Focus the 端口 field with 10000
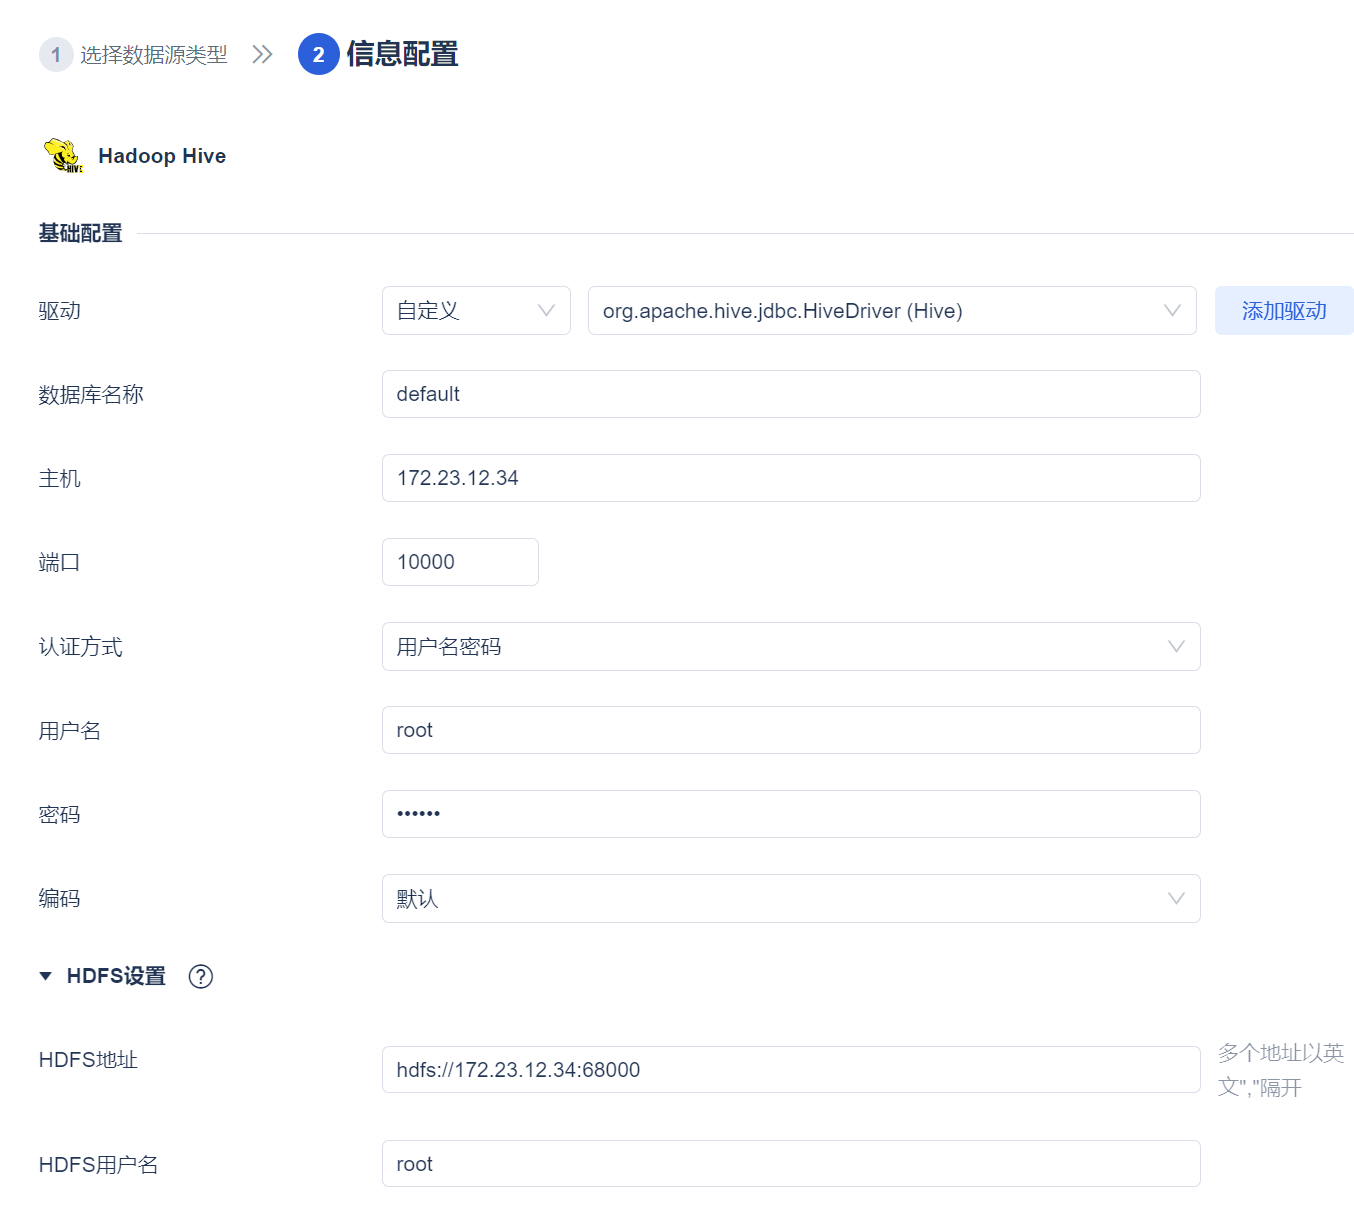 460,562
